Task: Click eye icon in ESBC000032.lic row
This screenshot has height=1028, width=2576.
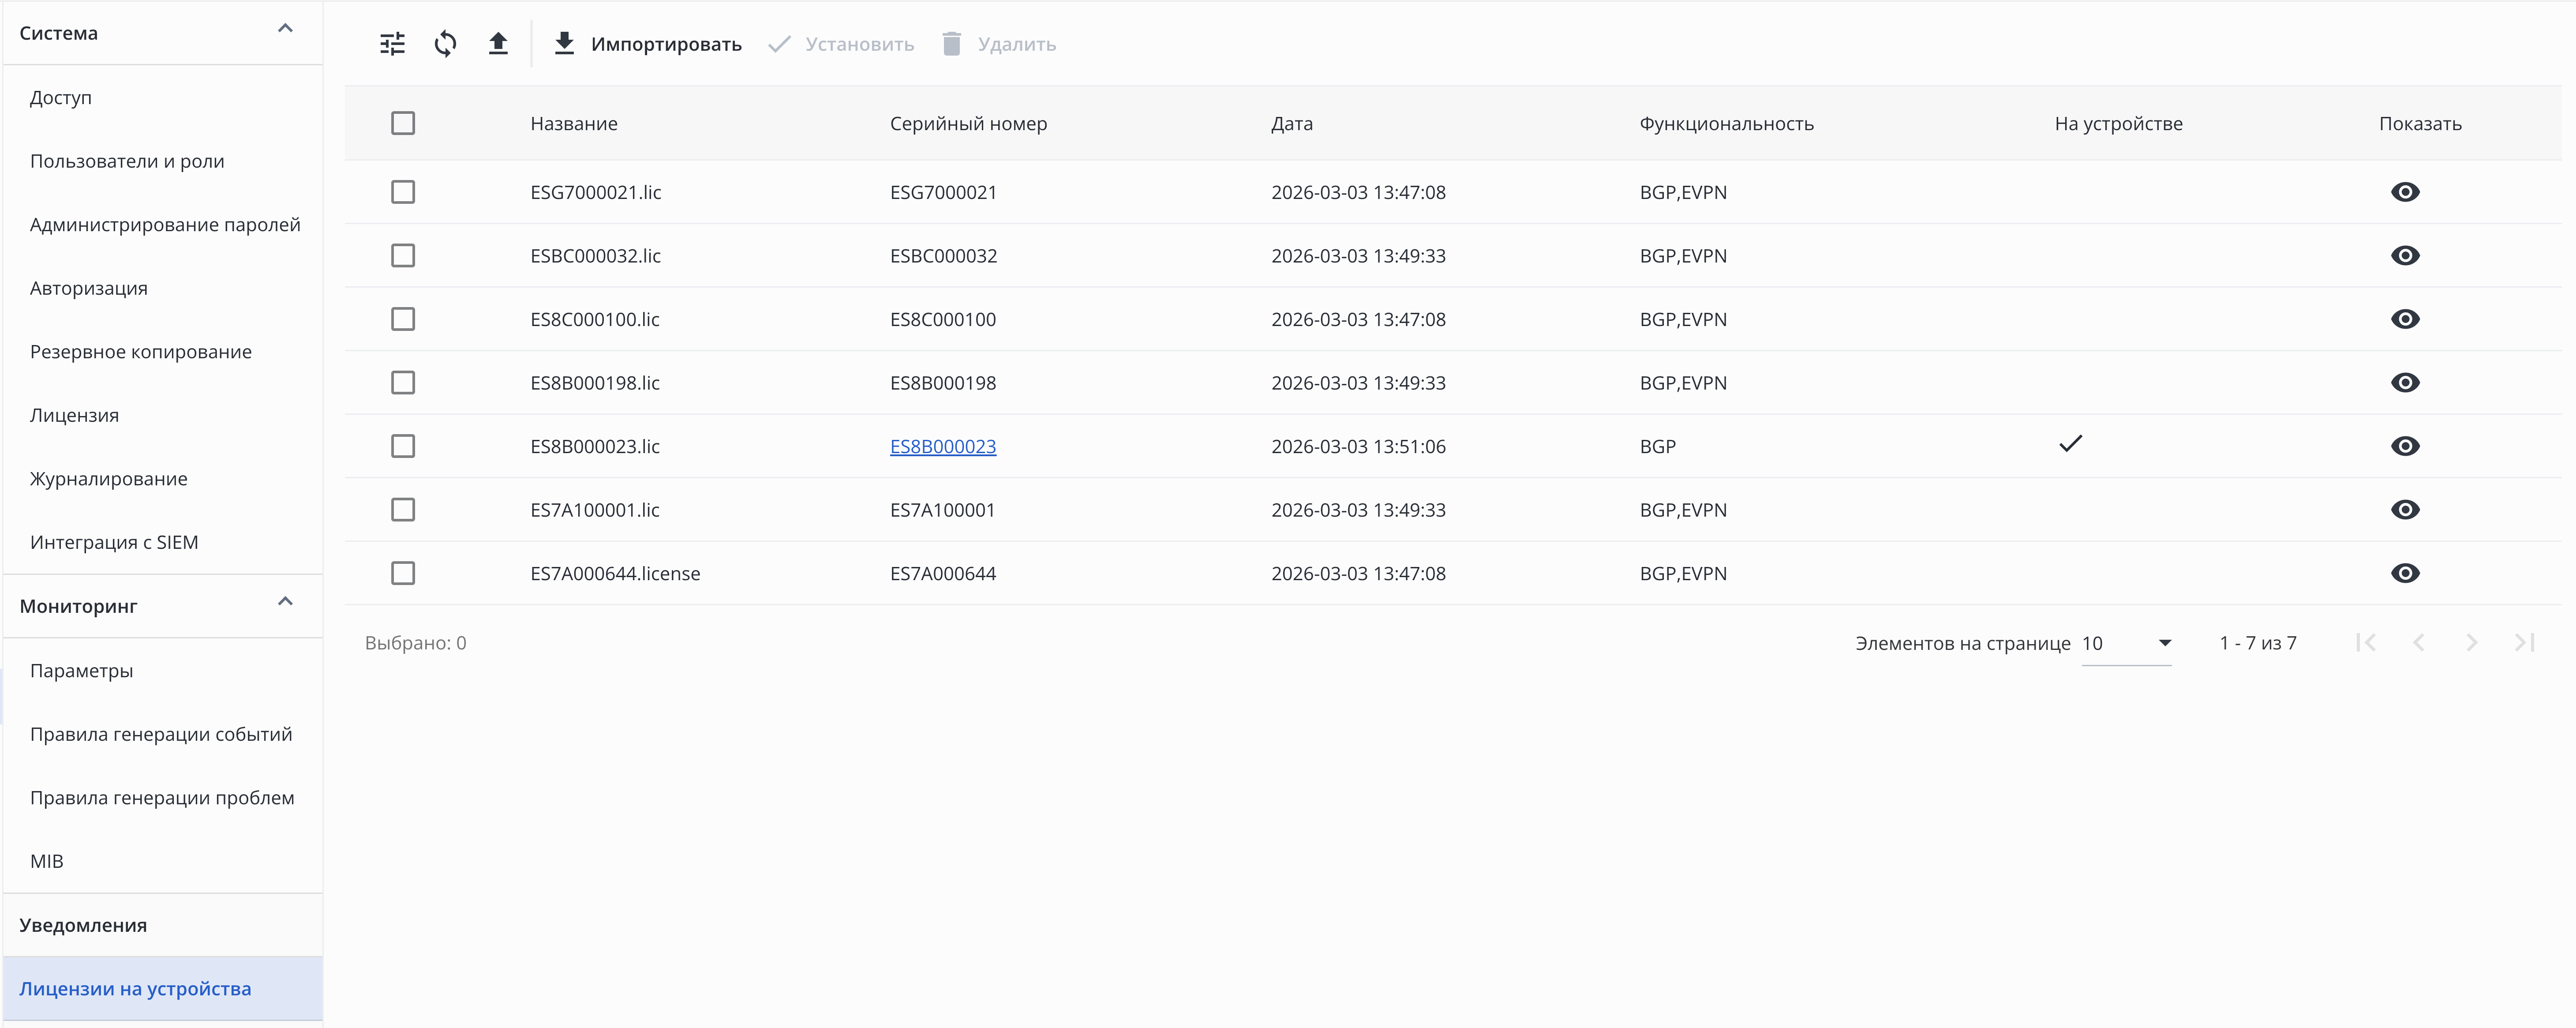Action: pos(2404,256)
